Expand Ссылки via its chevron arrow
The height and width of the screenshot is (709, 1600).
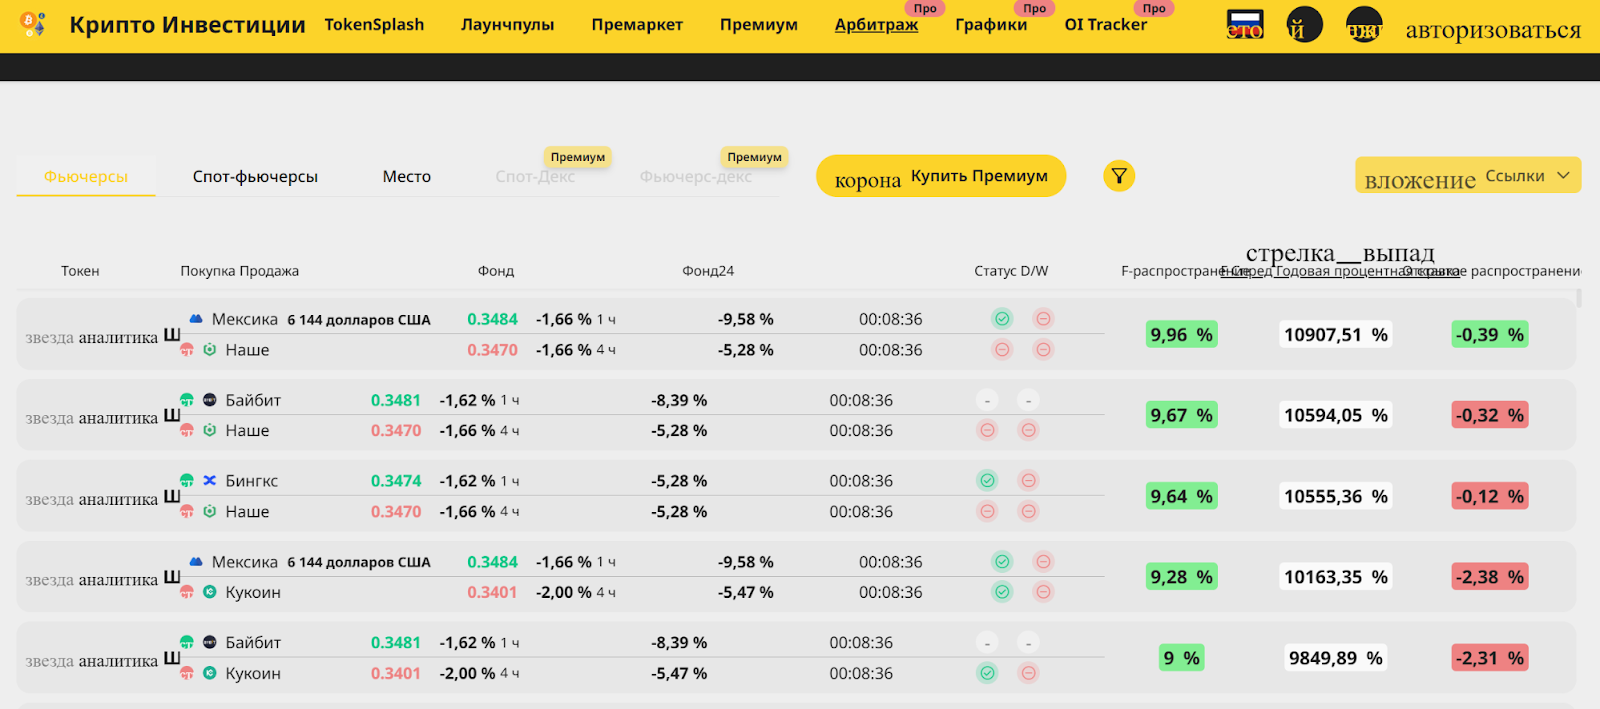pos(1563,176)
